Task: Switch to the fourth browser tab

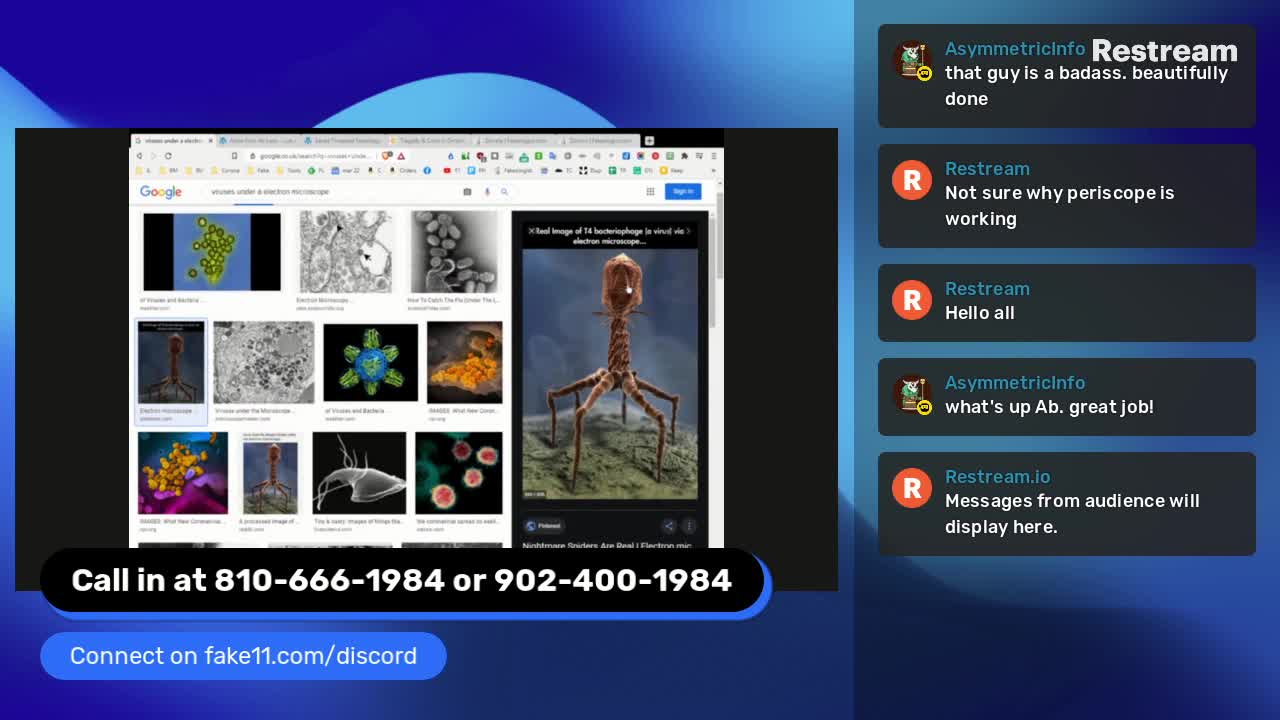Action: pos(429,141)
